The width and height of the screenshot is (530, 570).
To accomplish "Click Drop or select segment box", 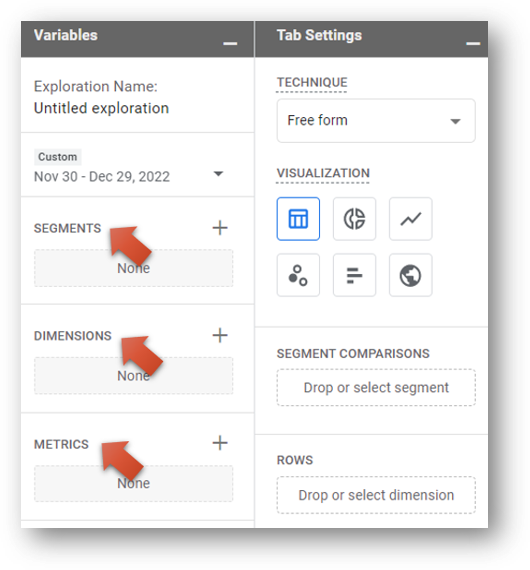I will (x=376, y=388).
